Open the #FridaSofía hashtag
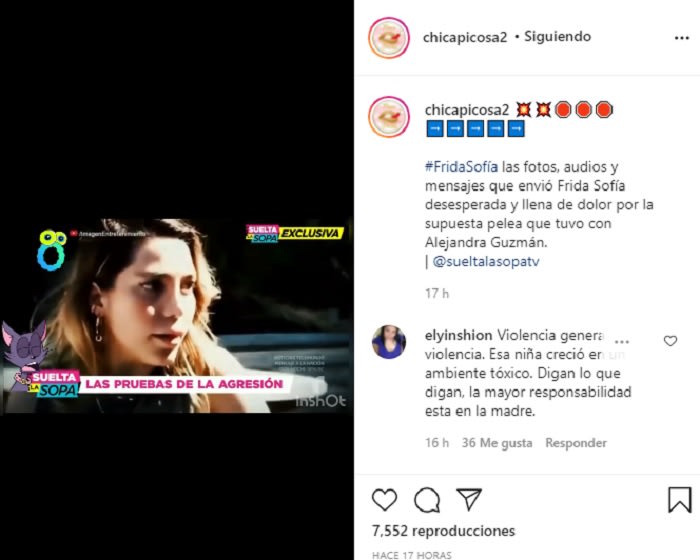 click(461, 167)
